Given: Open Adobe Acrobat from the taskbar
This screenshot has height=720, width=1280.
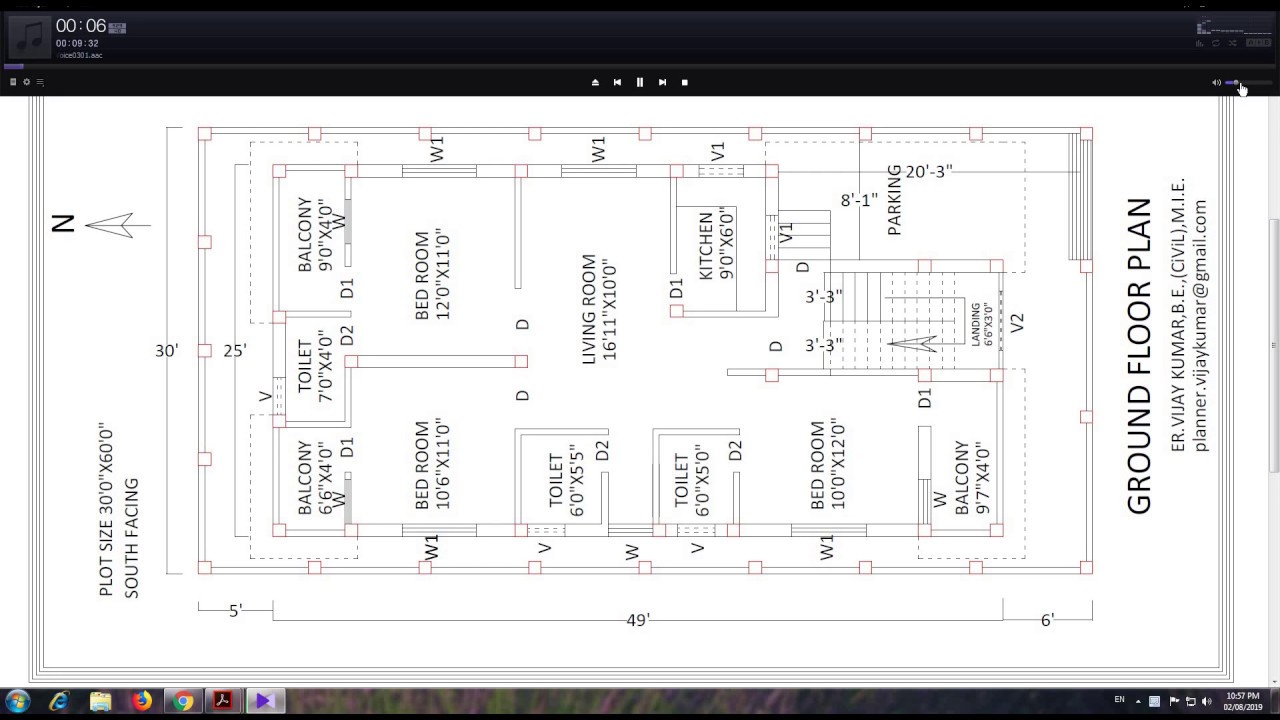Looking at the screenshot, I should (223, 701).
